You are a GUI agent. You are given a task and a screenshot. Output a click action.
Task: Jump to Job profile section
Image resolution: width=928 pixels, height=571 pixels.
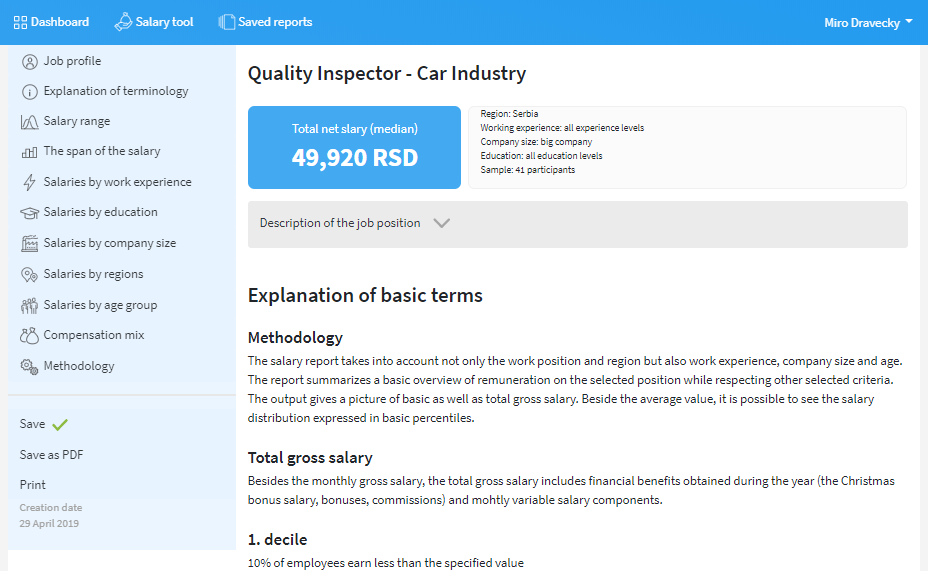[72, 61]
